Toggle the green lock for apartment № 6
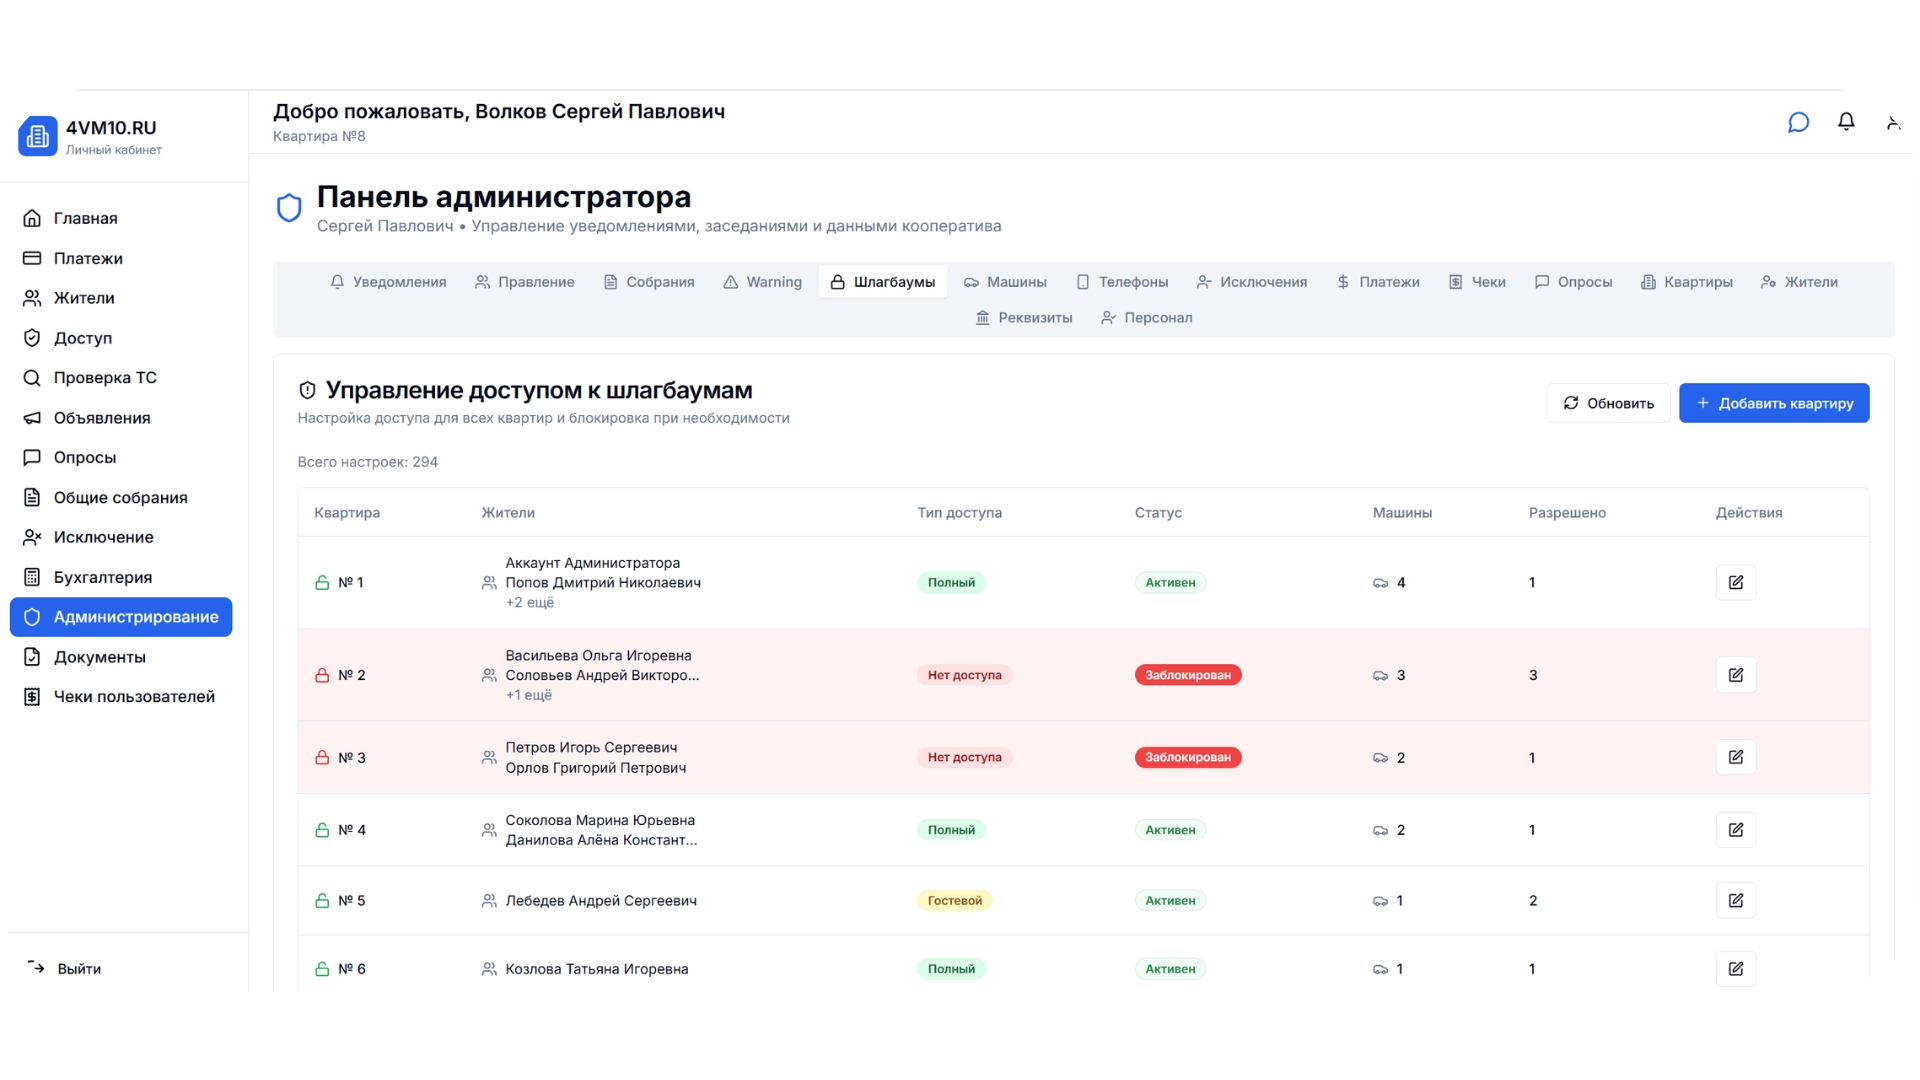 322,969
